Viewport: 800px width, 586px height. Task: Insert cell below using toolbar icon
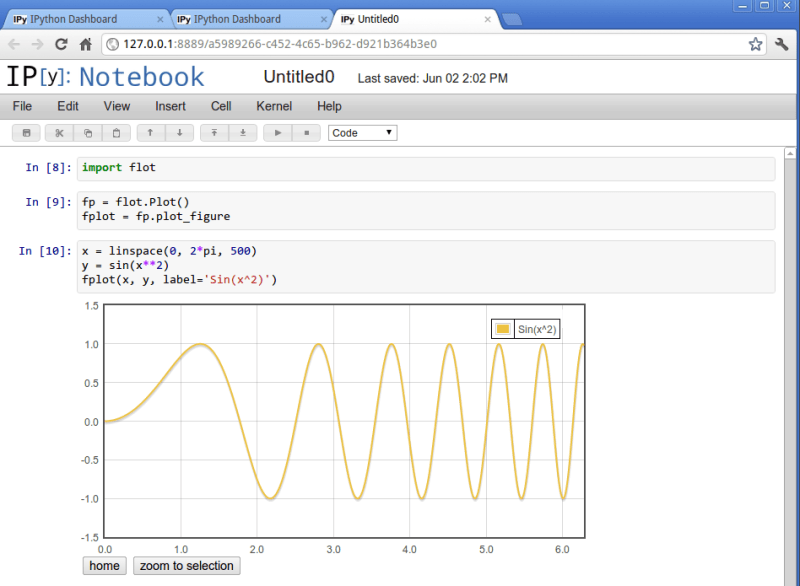point(243,133)
